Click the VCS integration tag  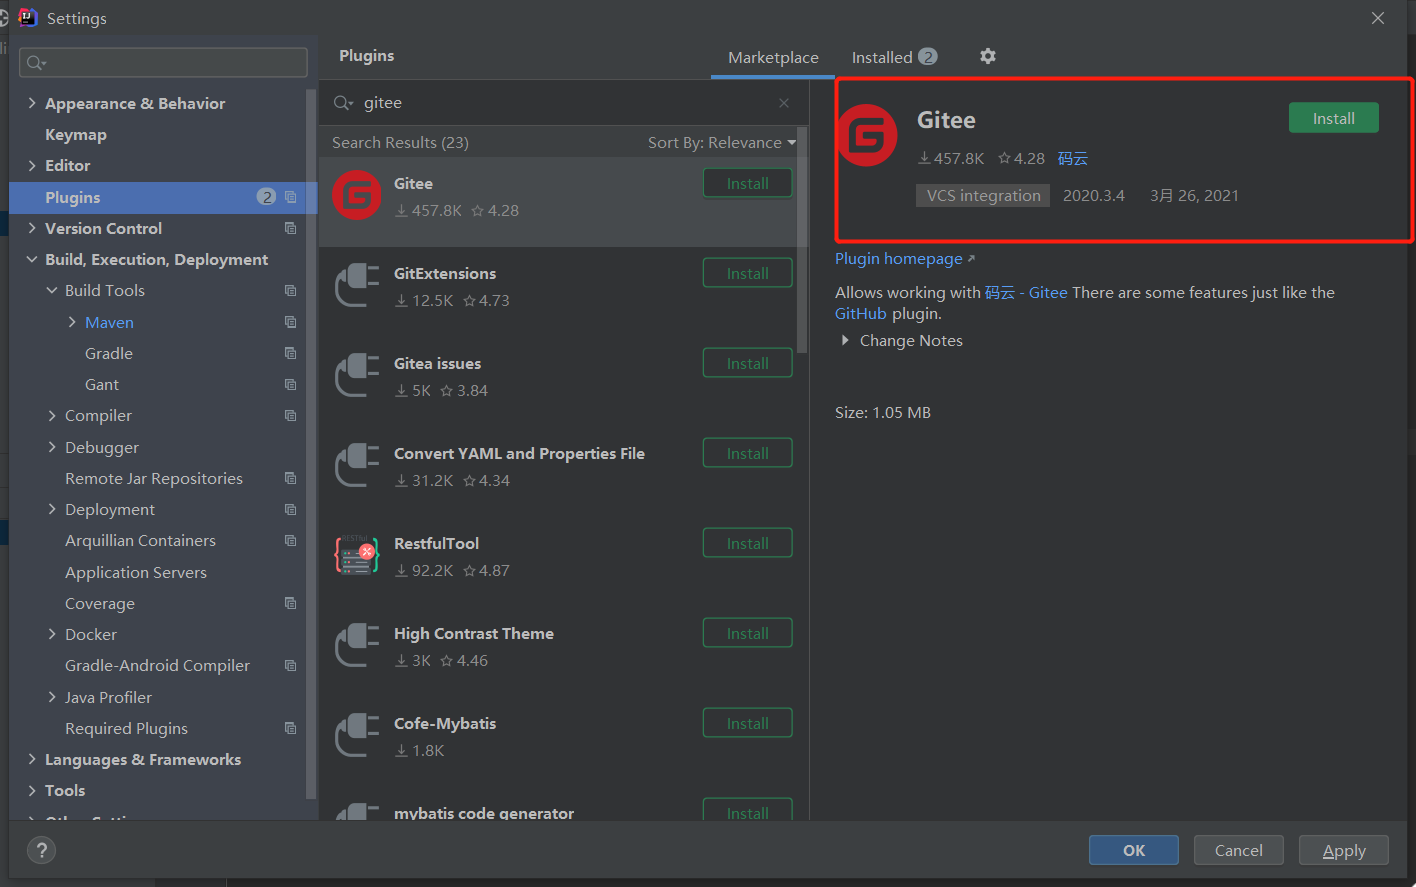tap(983, 195)
